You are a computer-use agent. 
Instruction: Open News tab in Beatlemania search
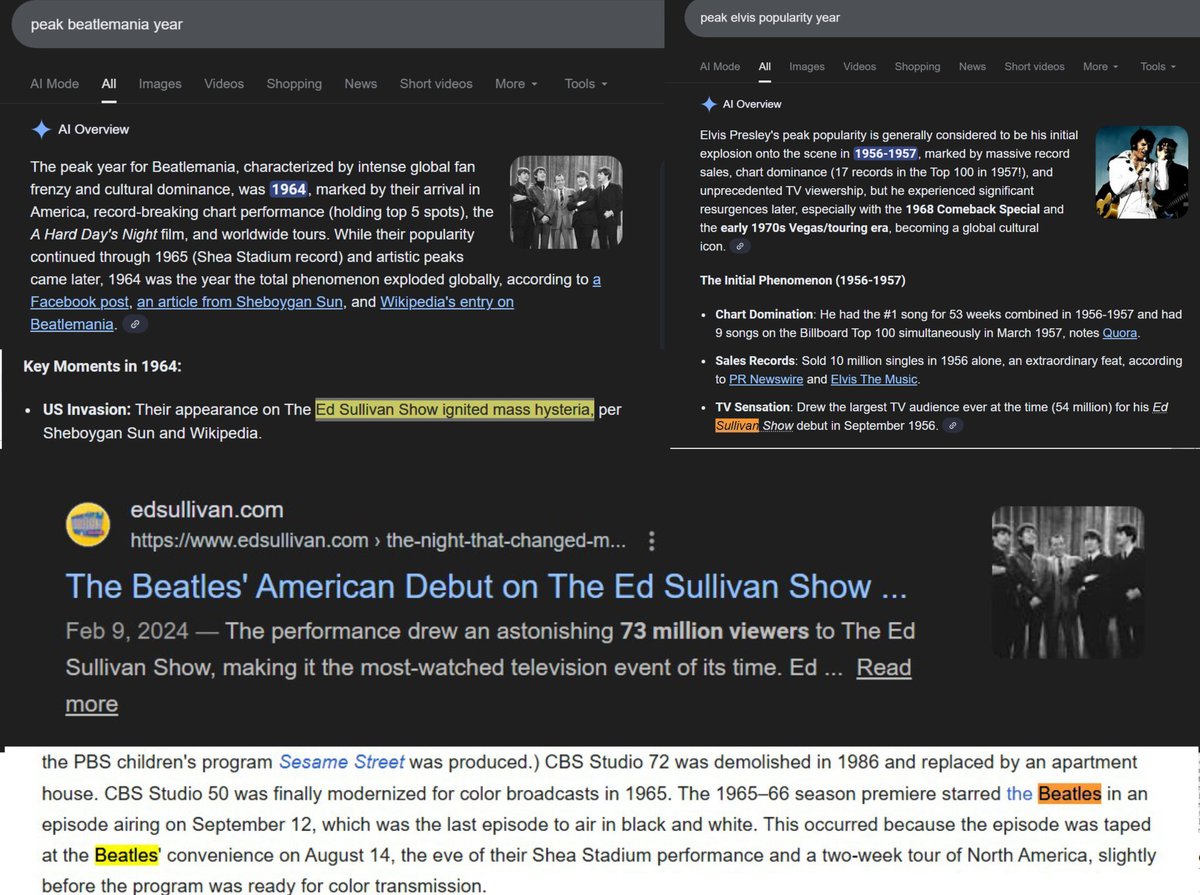point(361,84)
